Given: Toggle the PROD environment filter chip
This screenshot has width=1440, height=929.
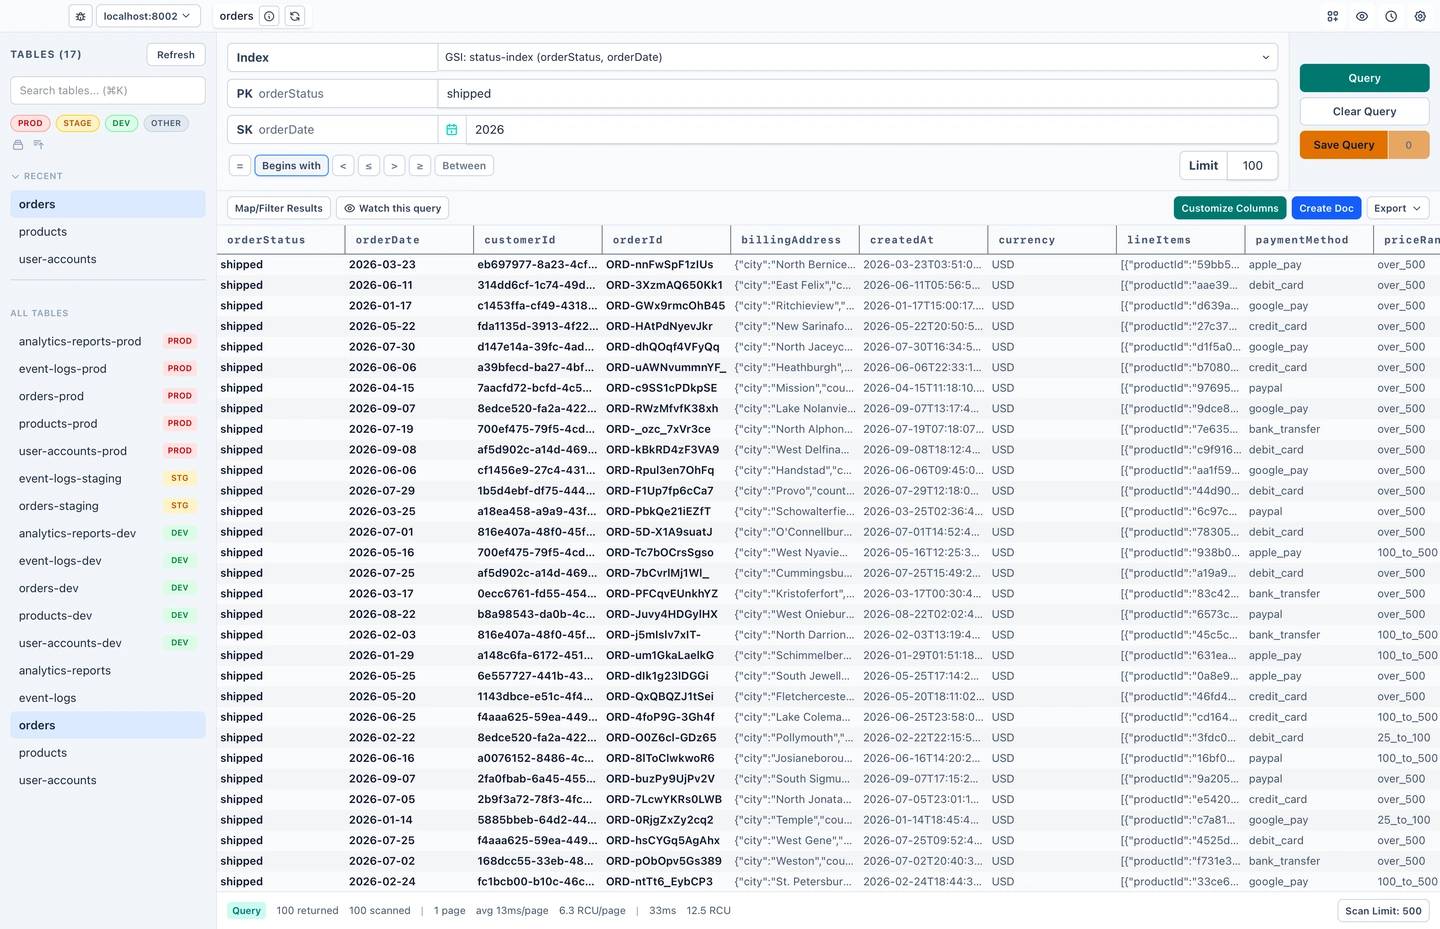Looking at the screenshot, I should (x=30, y=123).
